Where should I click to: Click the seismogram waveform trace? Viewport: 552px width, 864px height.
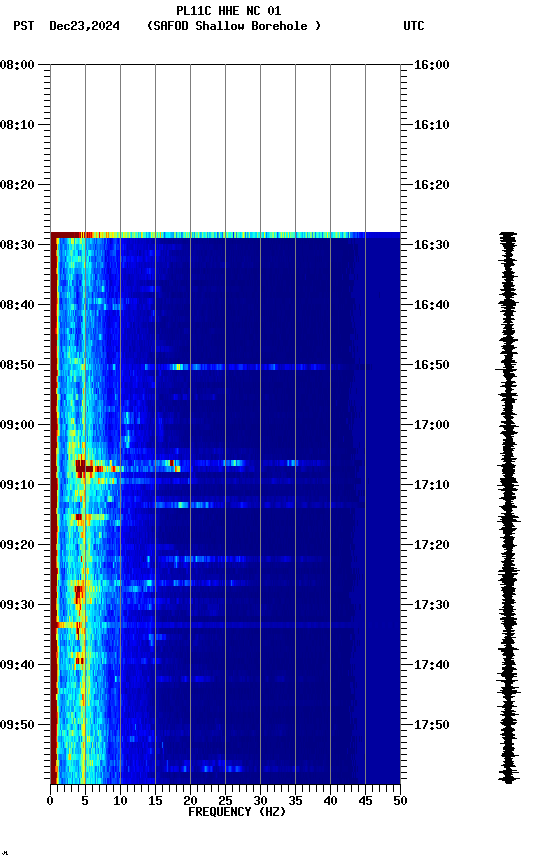tap(508, 507)
